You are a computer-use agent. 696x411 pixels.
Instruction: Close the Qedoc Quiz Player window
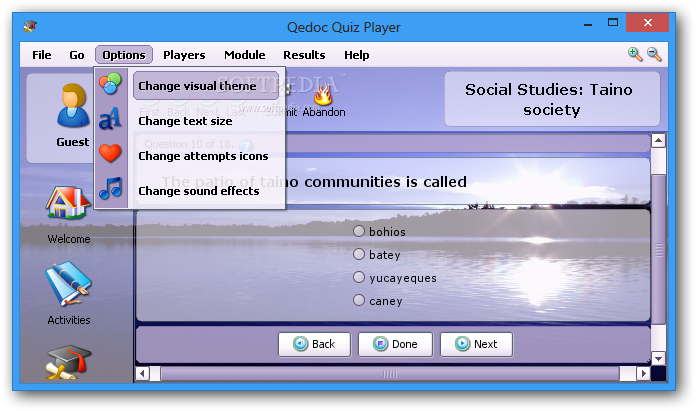click(648, 23)
